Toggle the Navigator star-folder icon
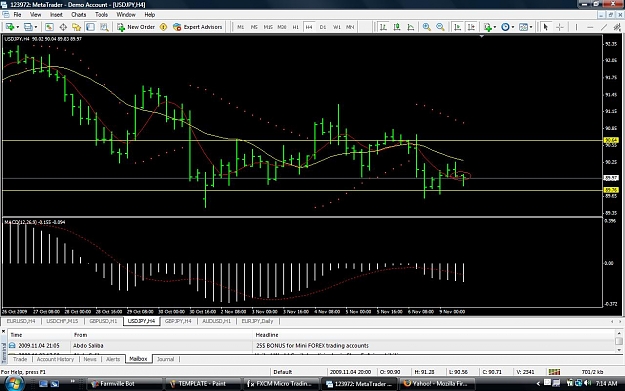 point(77,27)
